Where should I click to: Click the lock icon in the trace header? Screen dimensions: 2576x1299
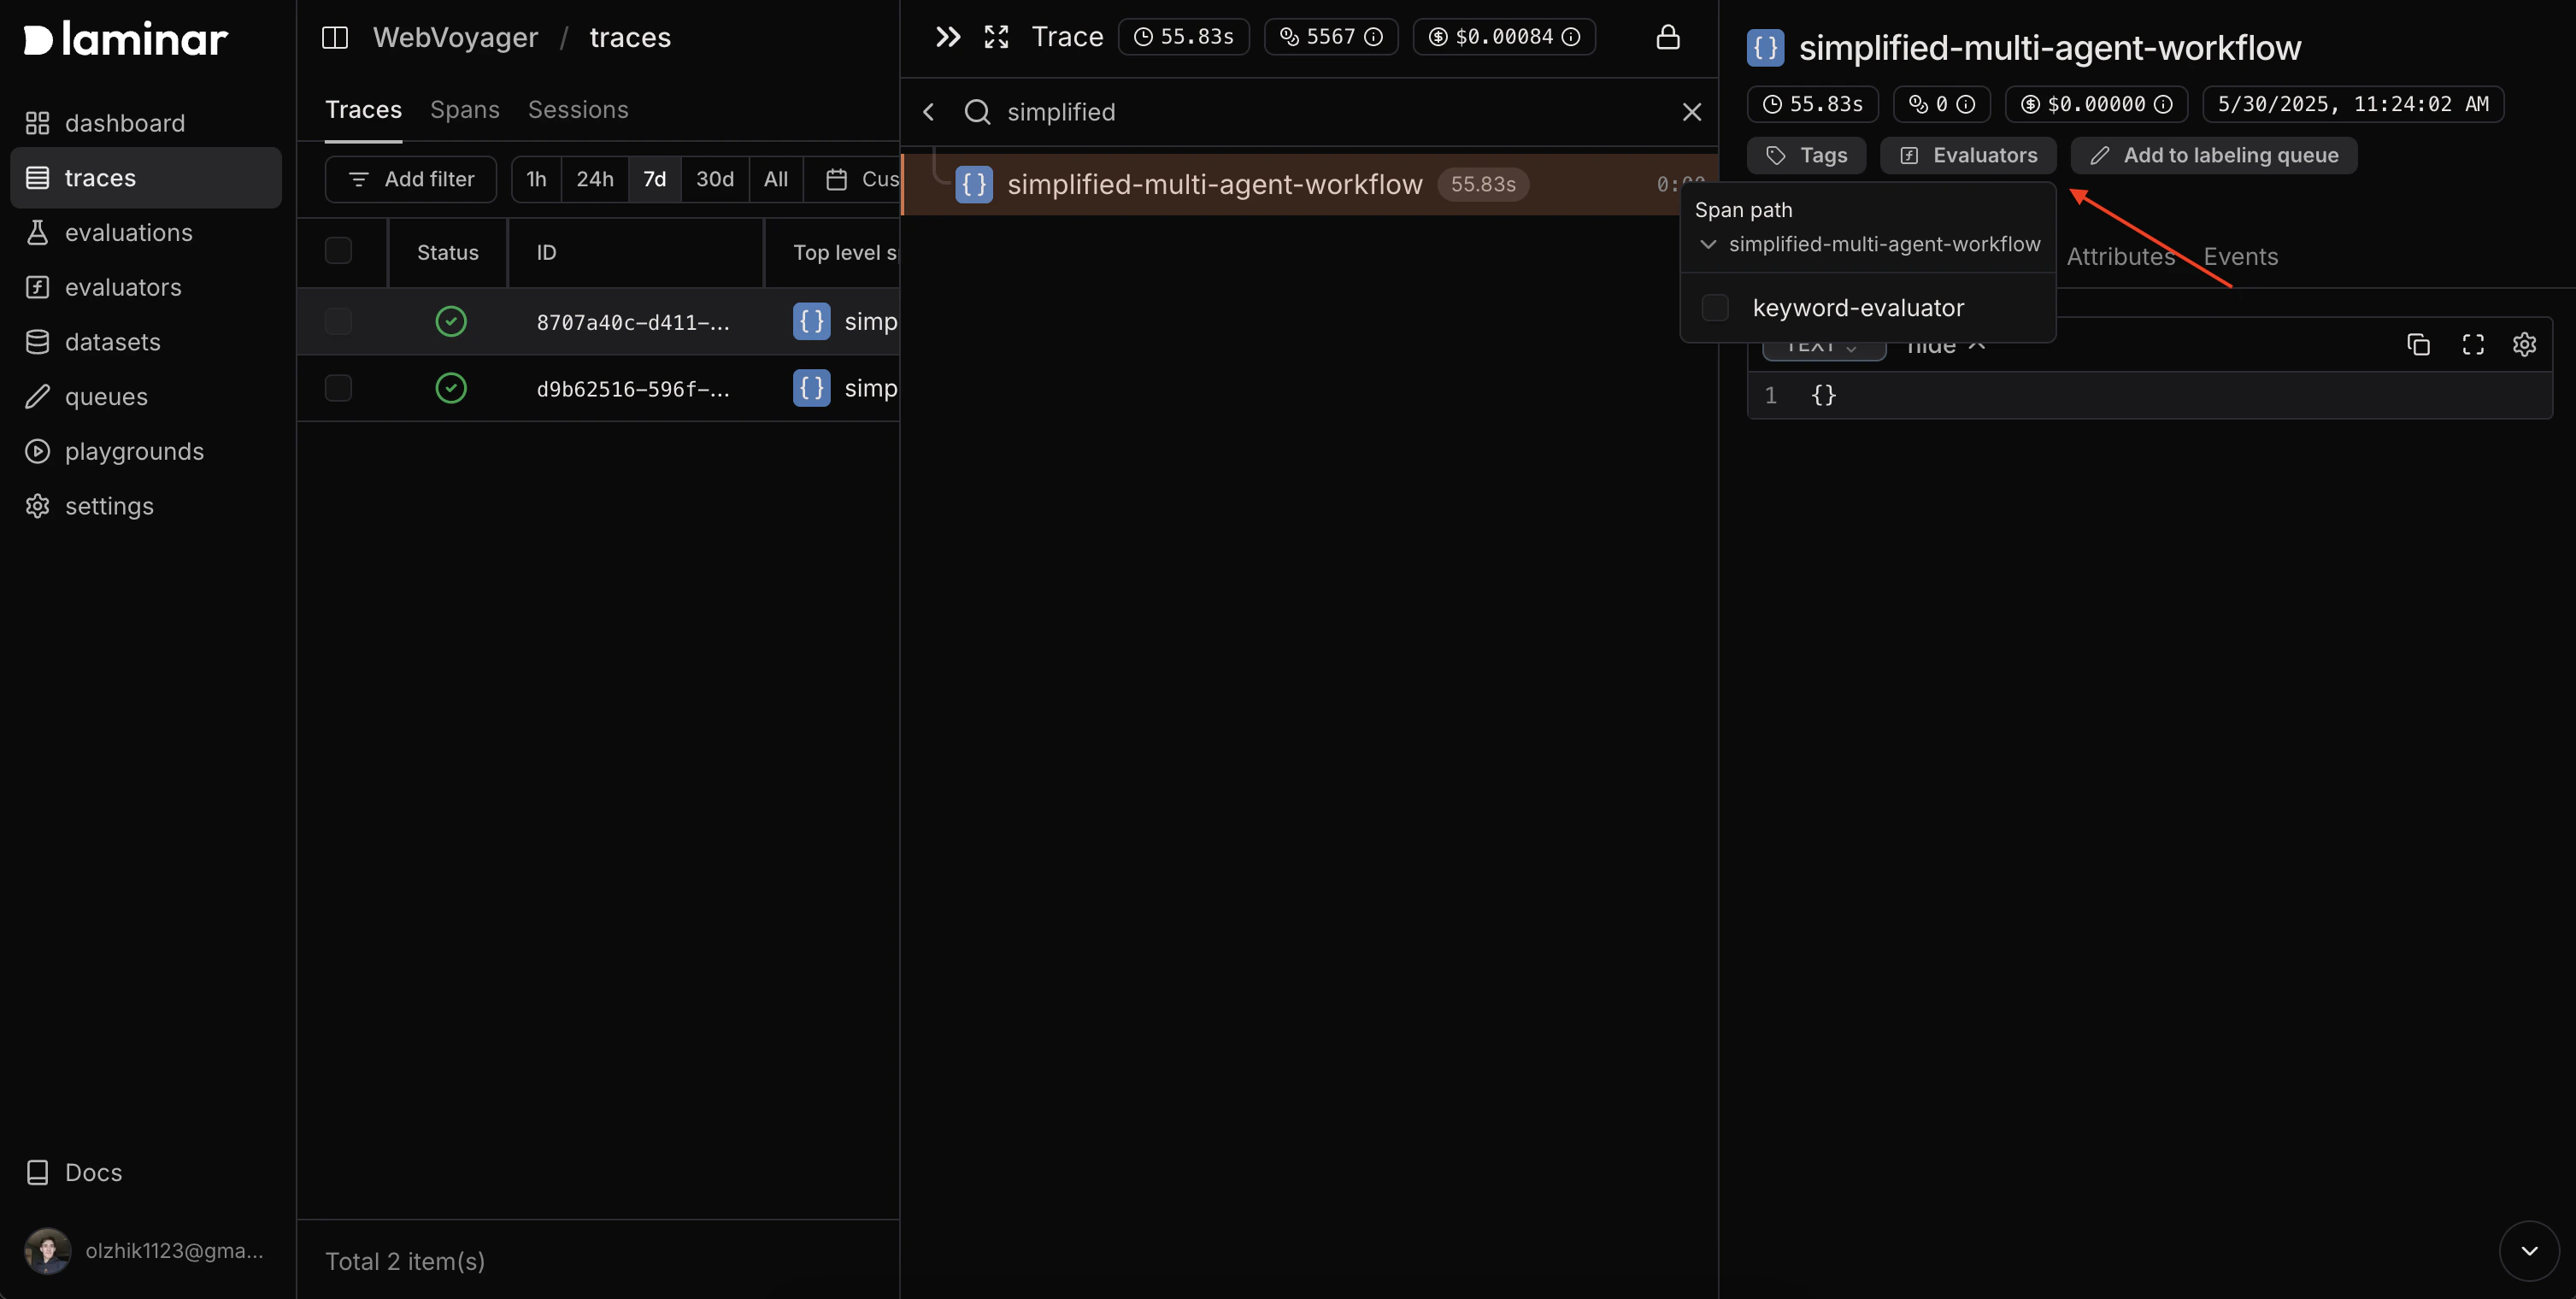(1668, 37)
